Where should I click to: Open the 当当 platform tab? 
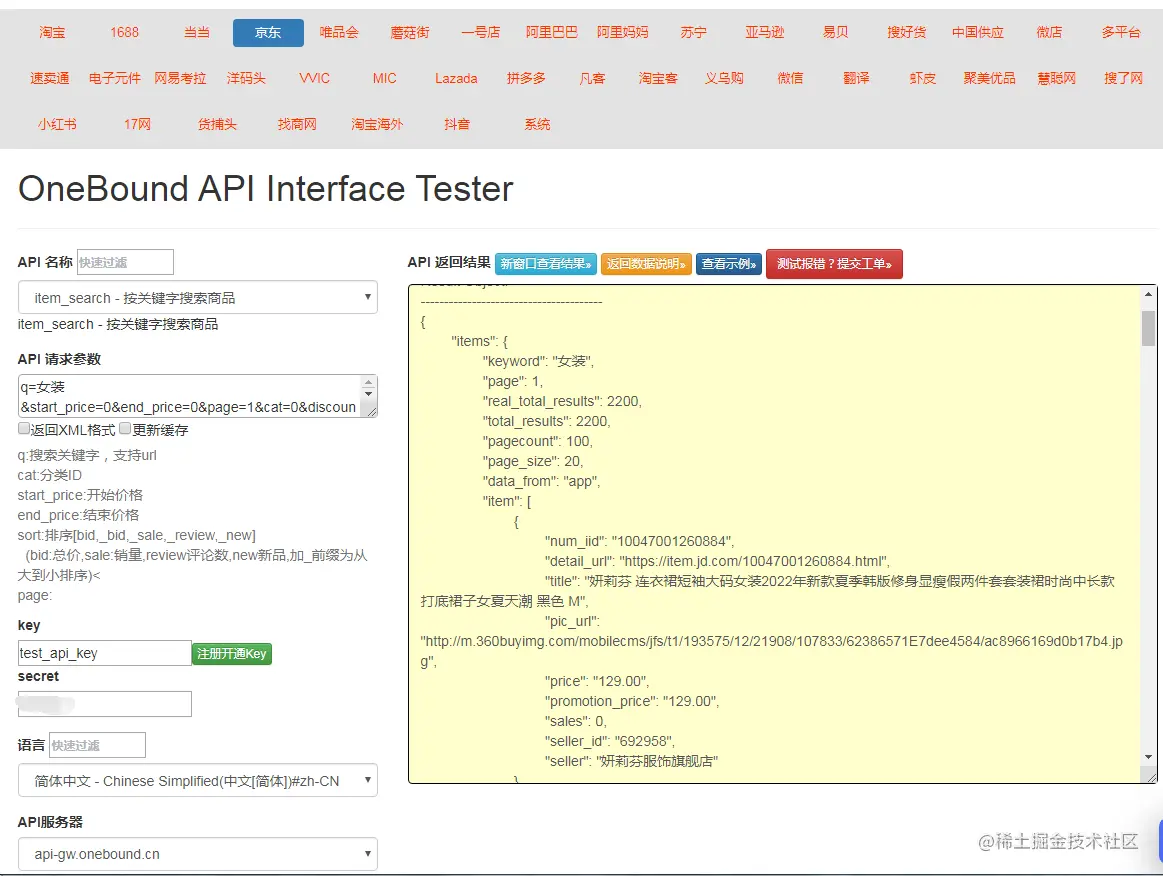tap(197, 33)
